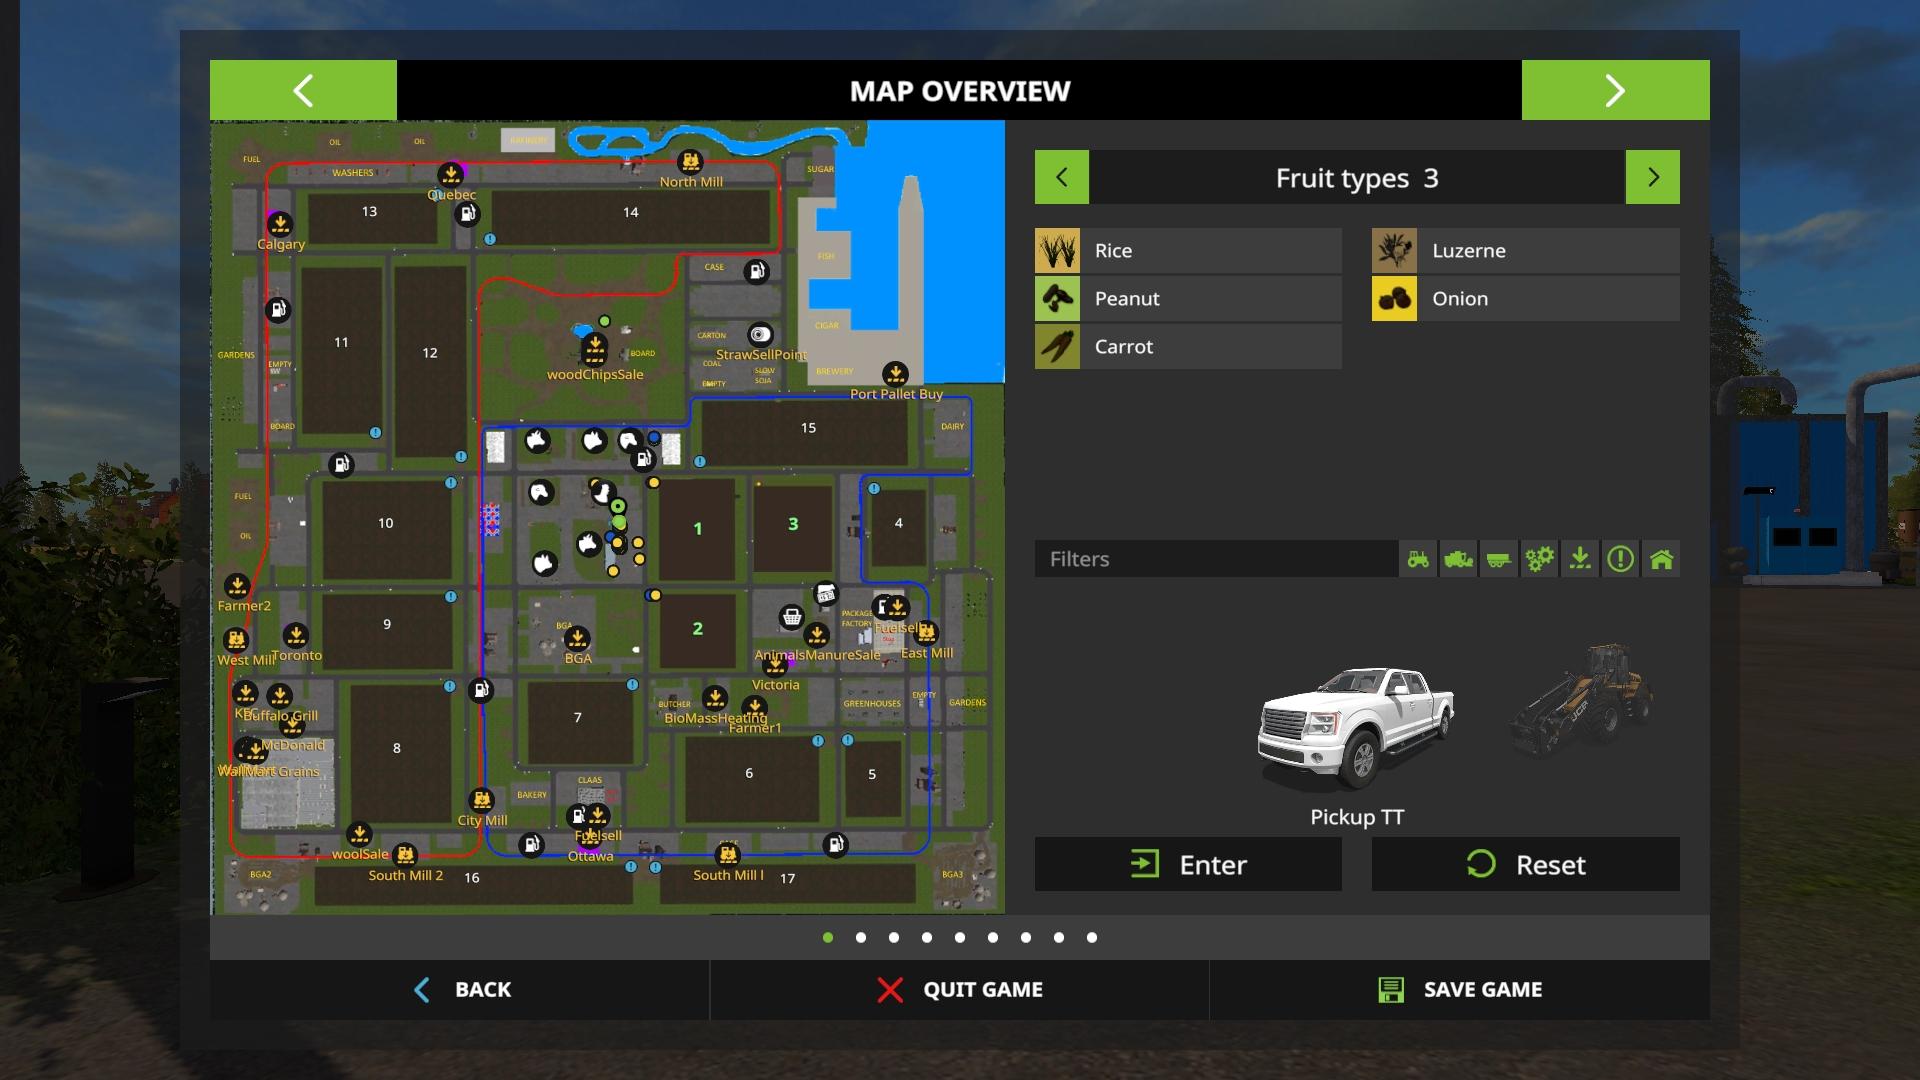Click the Save Game disk icon
1920x1080 pixels.
(1392, 989)
